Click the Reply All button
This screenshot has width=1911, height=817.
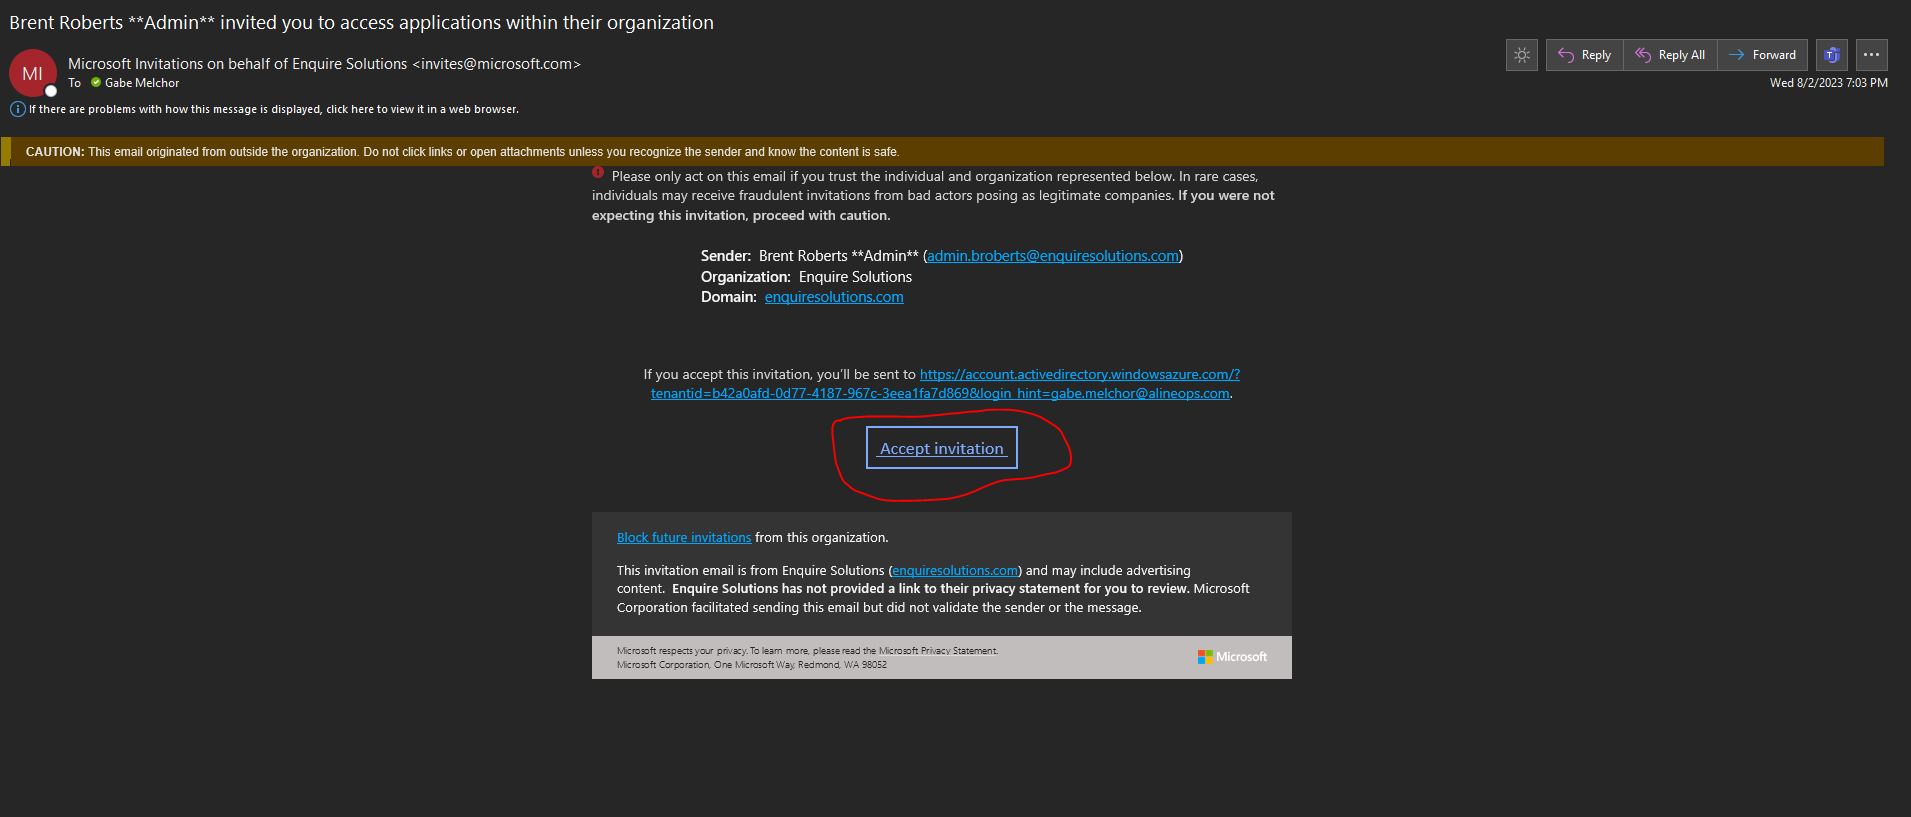pyautogui.click(x=1670, y=55)
